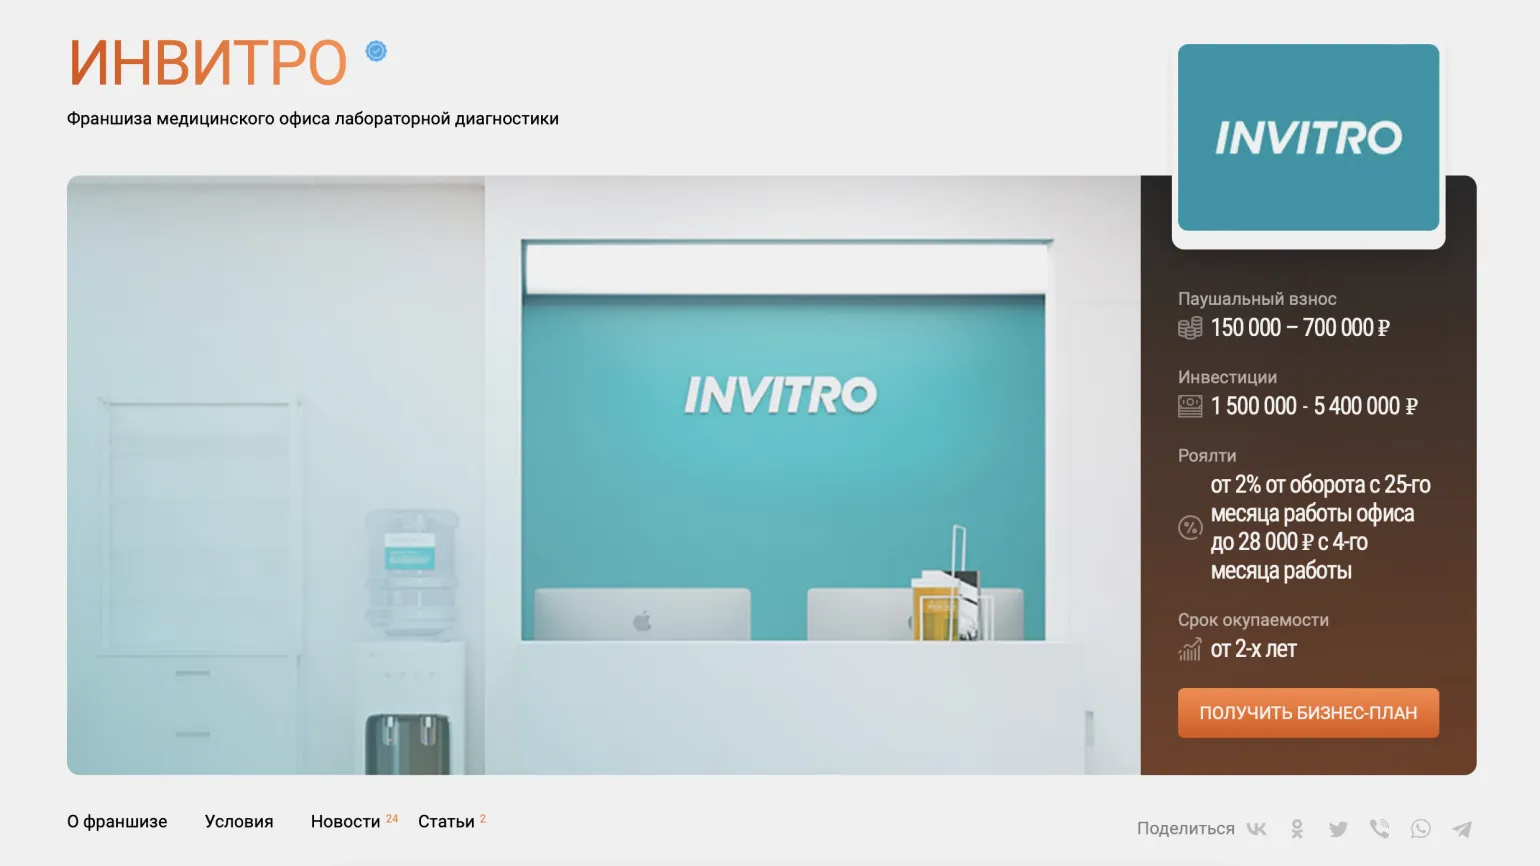Image resolution: width=1540 pixels, height=866 pixels.
Task: Click the ИНВИТРО orange heading
Action: pyautogui.click(x=208, y=63)
